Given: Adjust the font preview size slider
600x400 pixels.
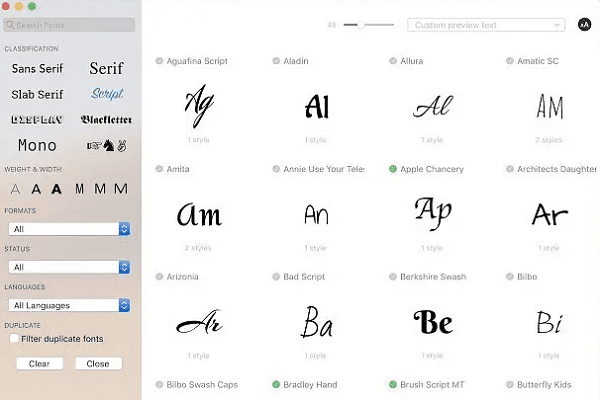Looking at the screenshot, I should 361,24.
